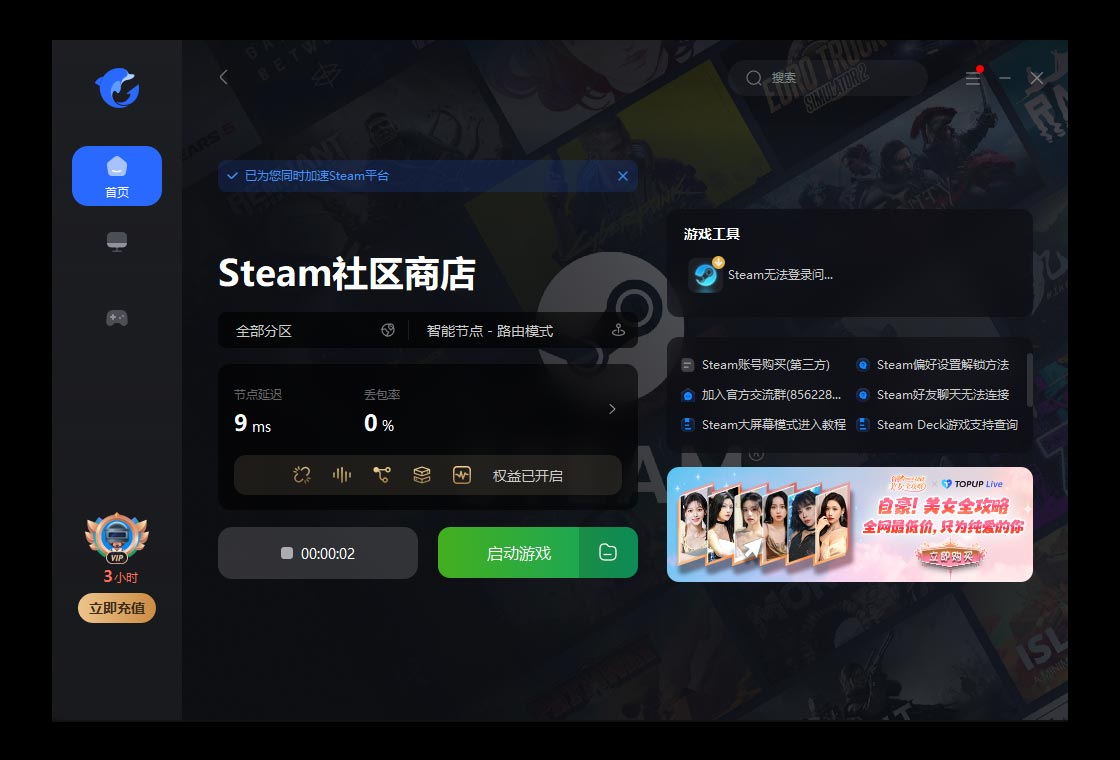1120x760 pixels.
Task: Expand the node latency details panel
Action: [612, 408]
